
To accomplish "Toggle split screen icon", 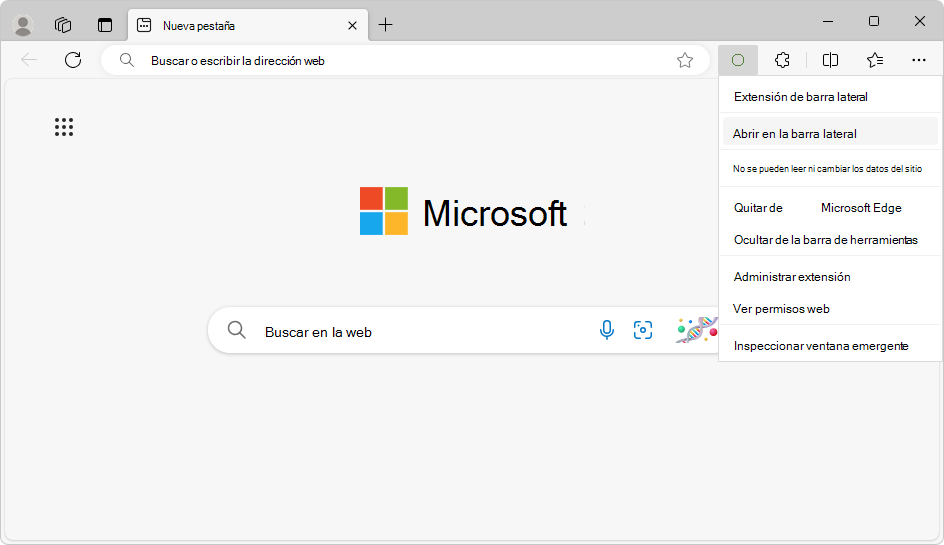I will click(830, 60).
